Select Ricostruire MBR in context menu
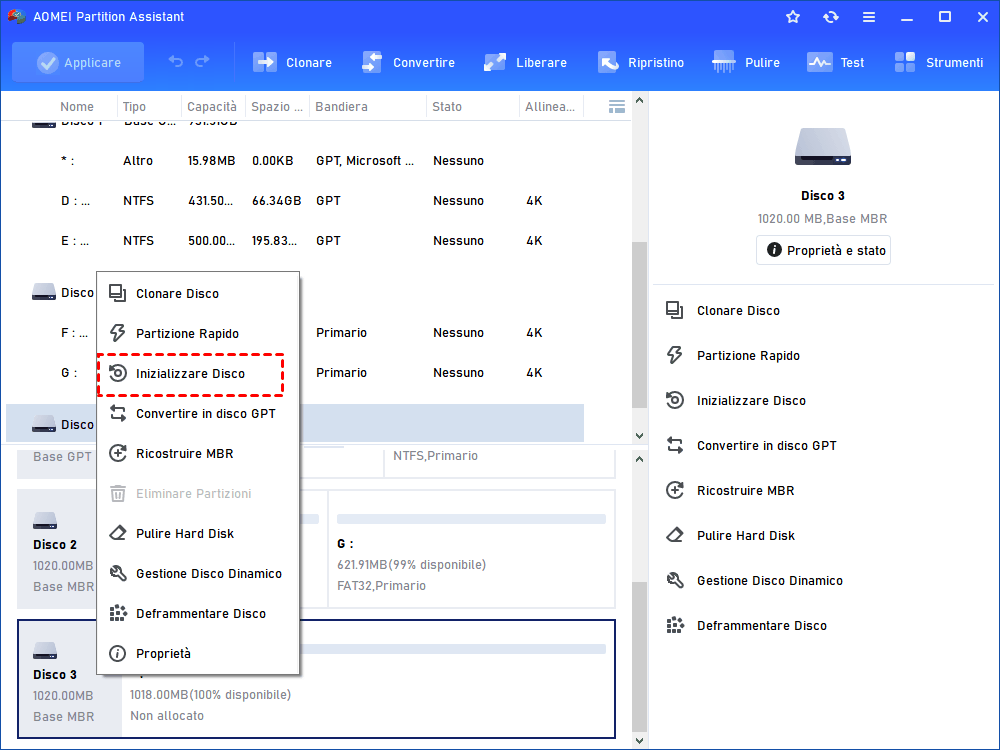Viewport: 1000px width, 750px height. click(x=198, y=453)
